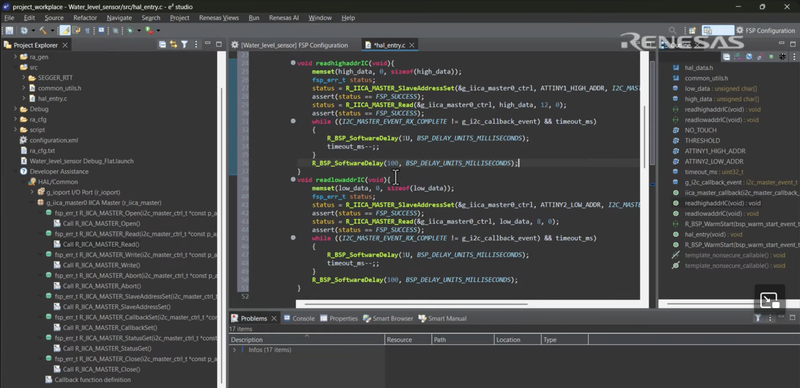
Task: Click the Problems view filter icon
Action: coord(758,318)
